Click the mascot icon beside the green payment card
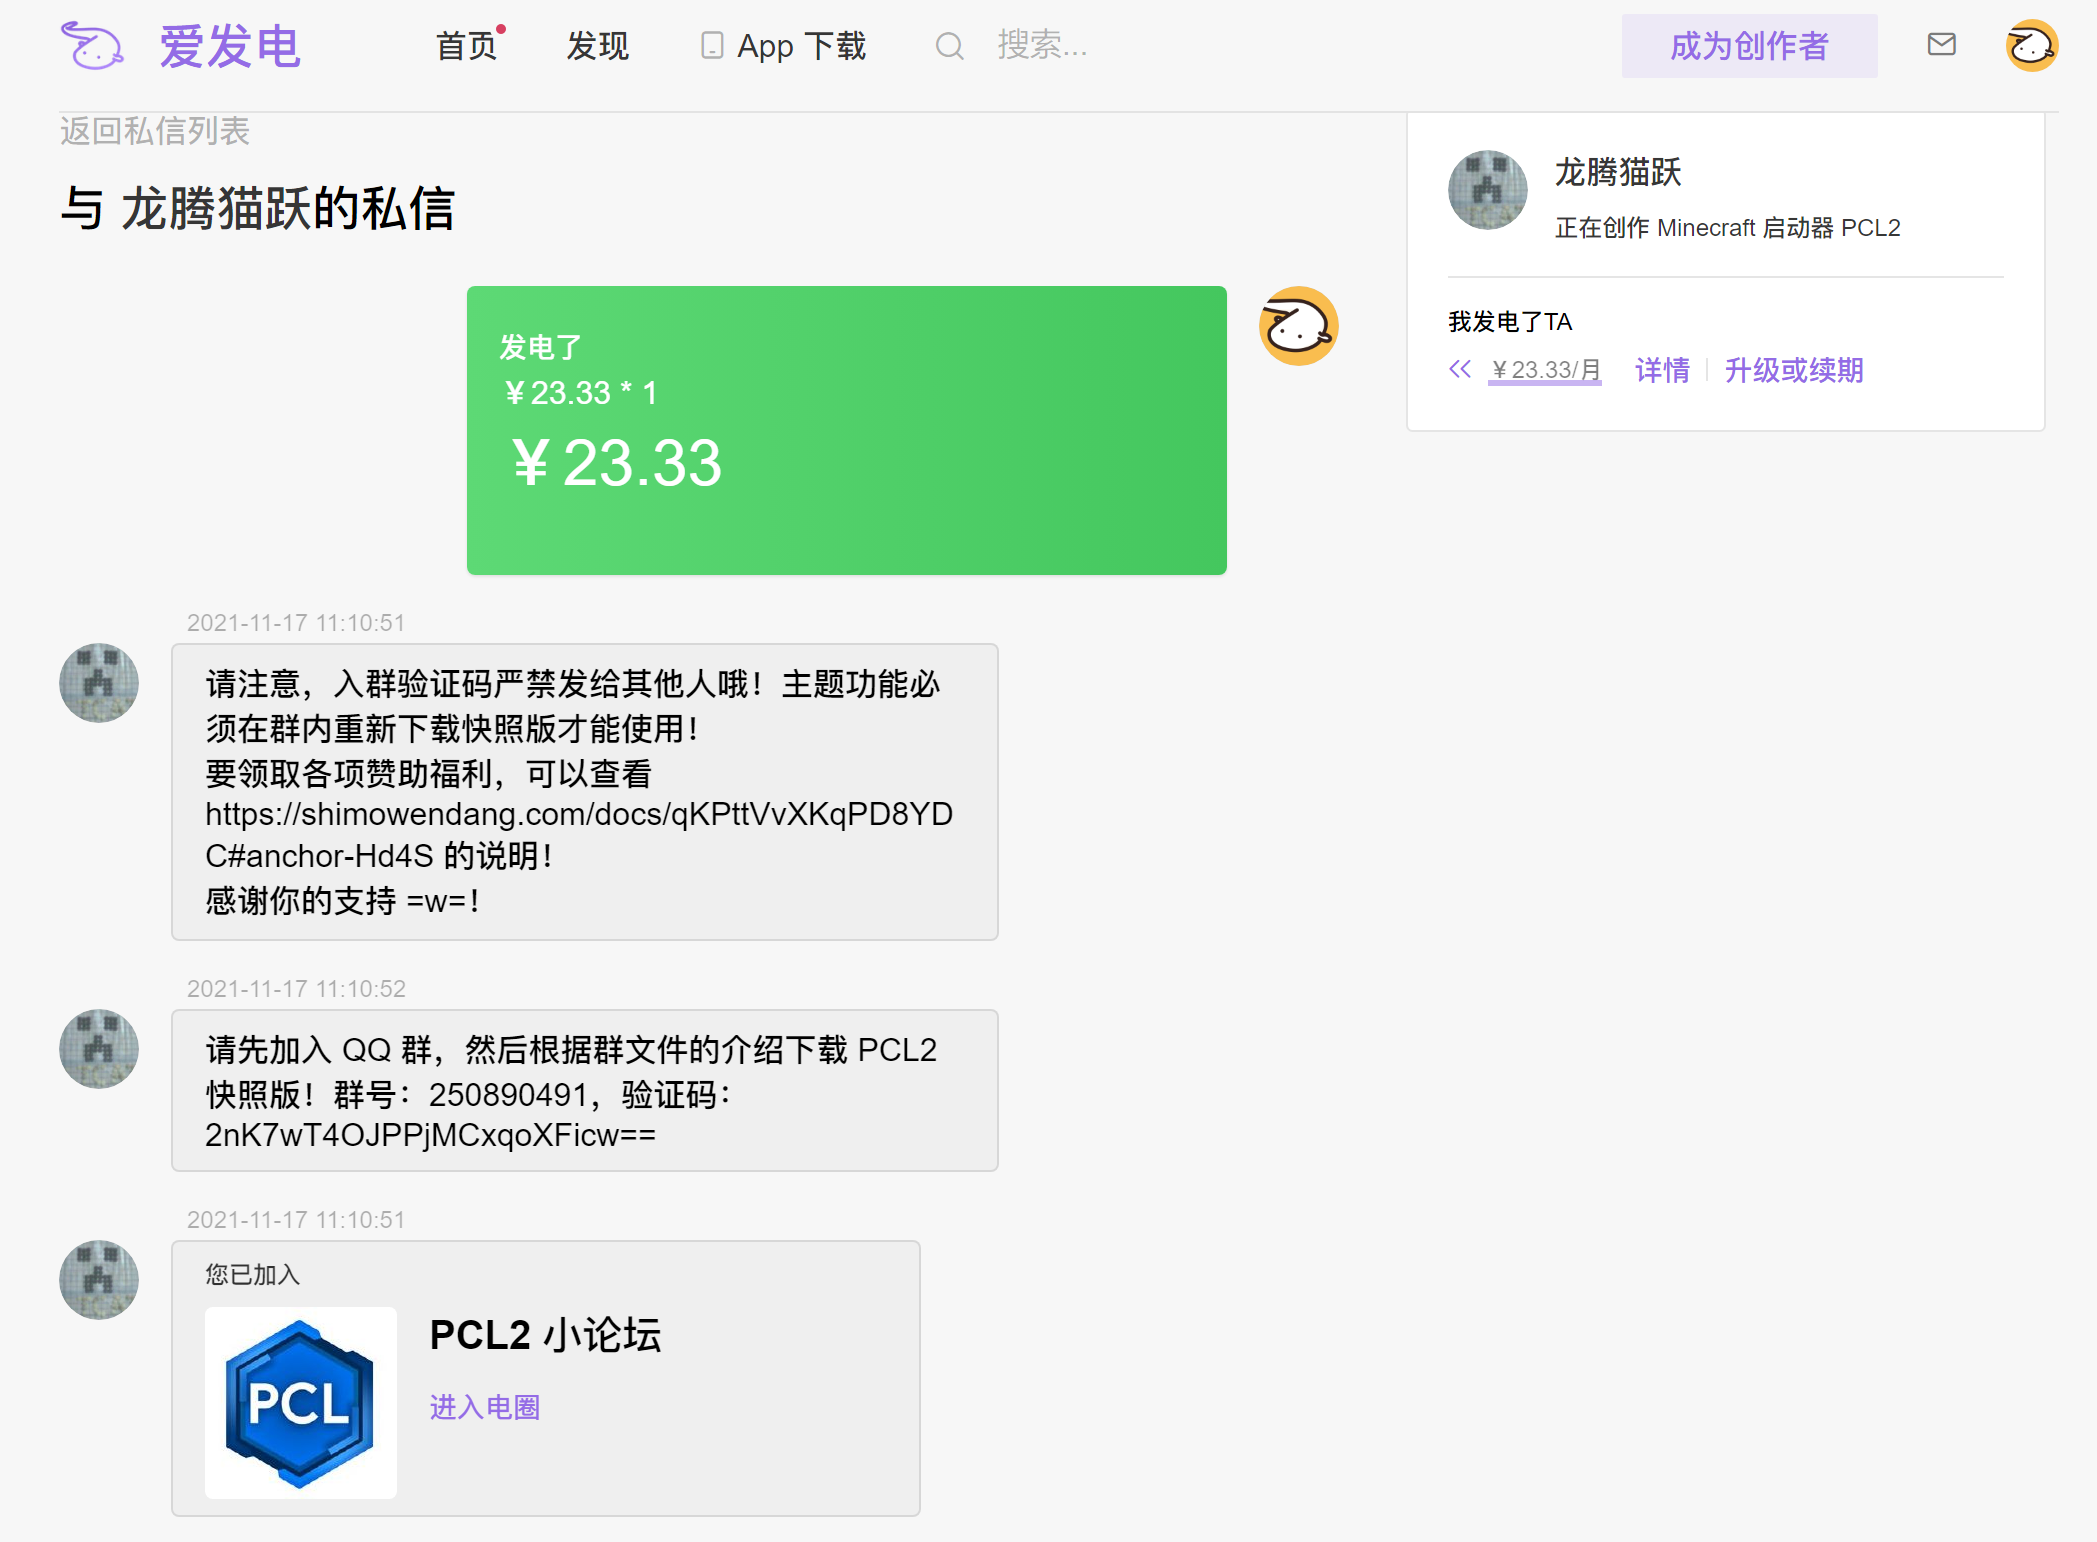 1297,325
